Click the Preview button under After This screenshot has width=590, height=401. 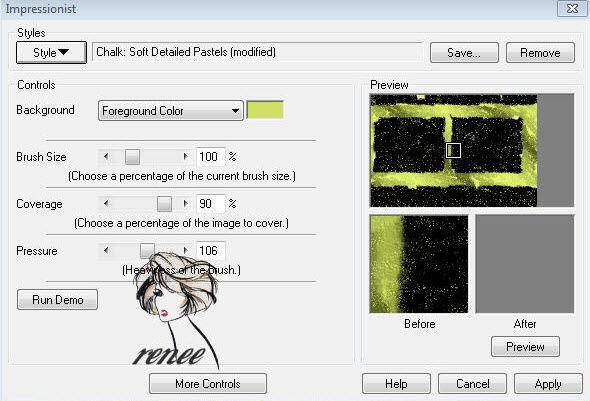tap(525, 347)
